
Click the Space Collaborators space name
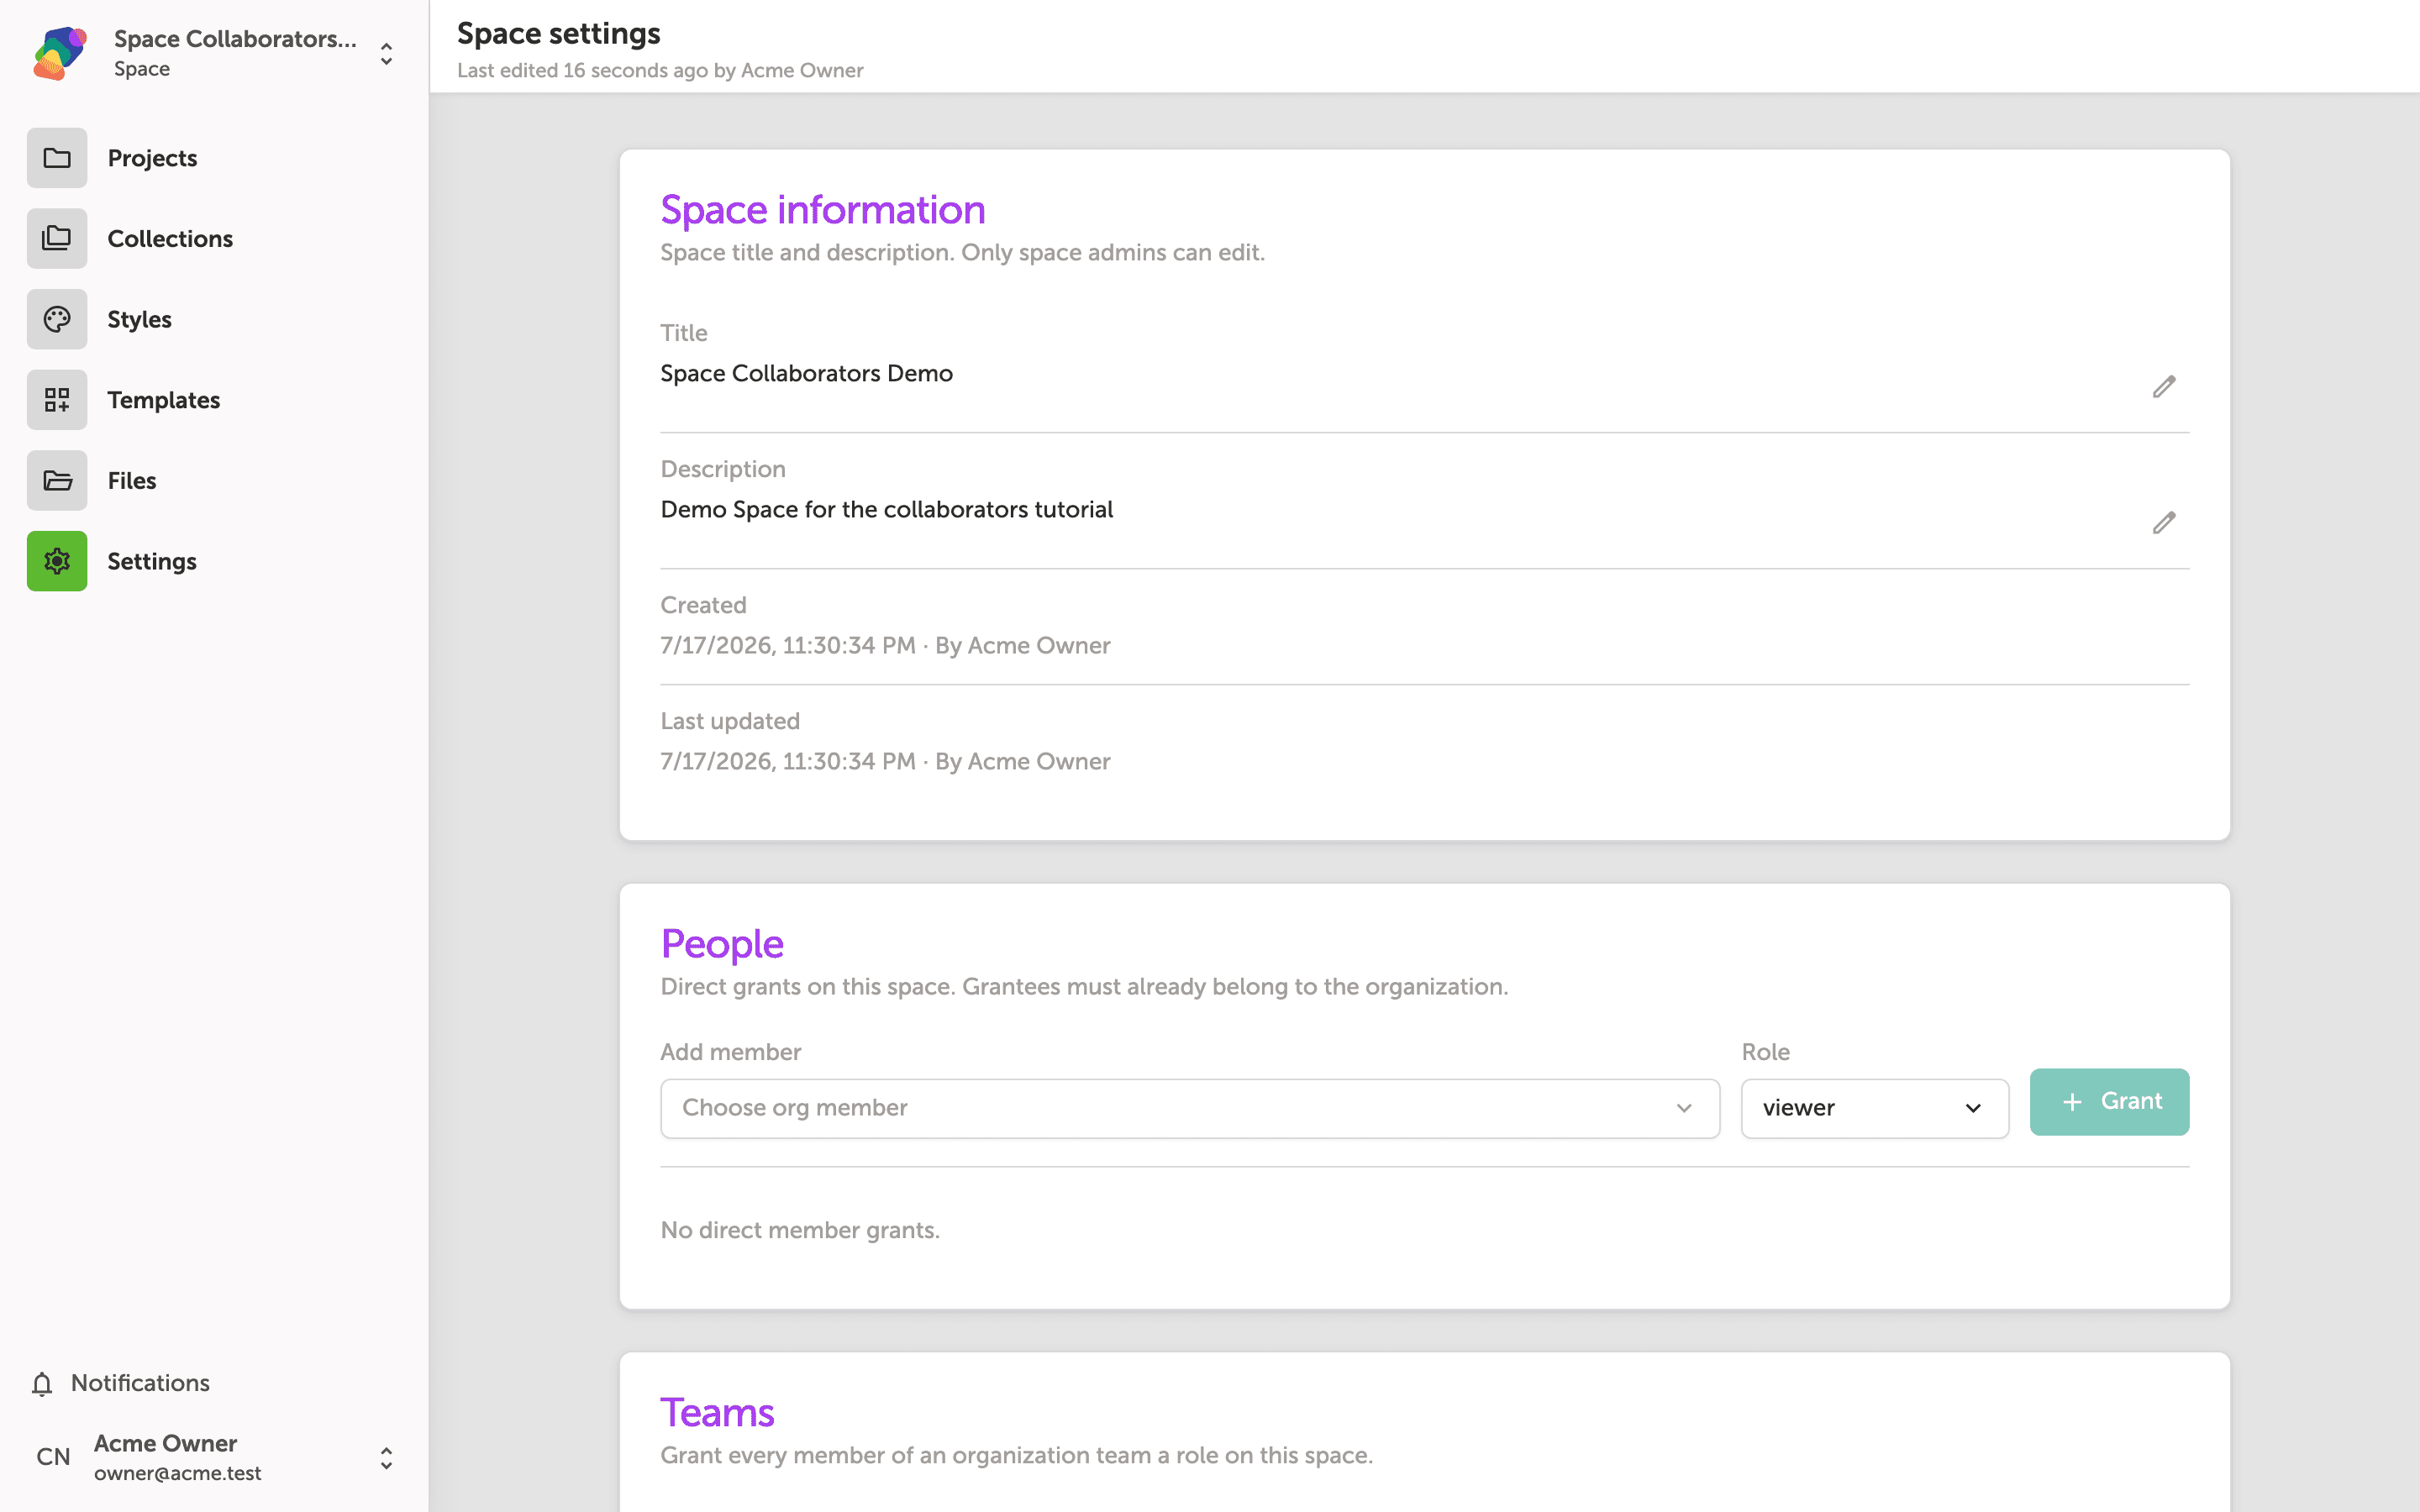point(235,39)
